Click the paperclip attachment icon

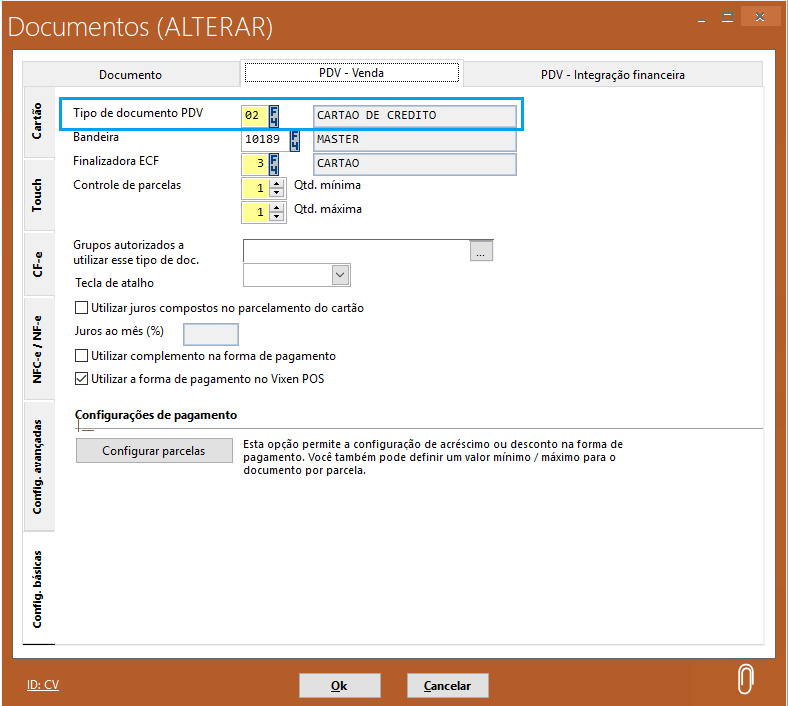pos(745,679)
